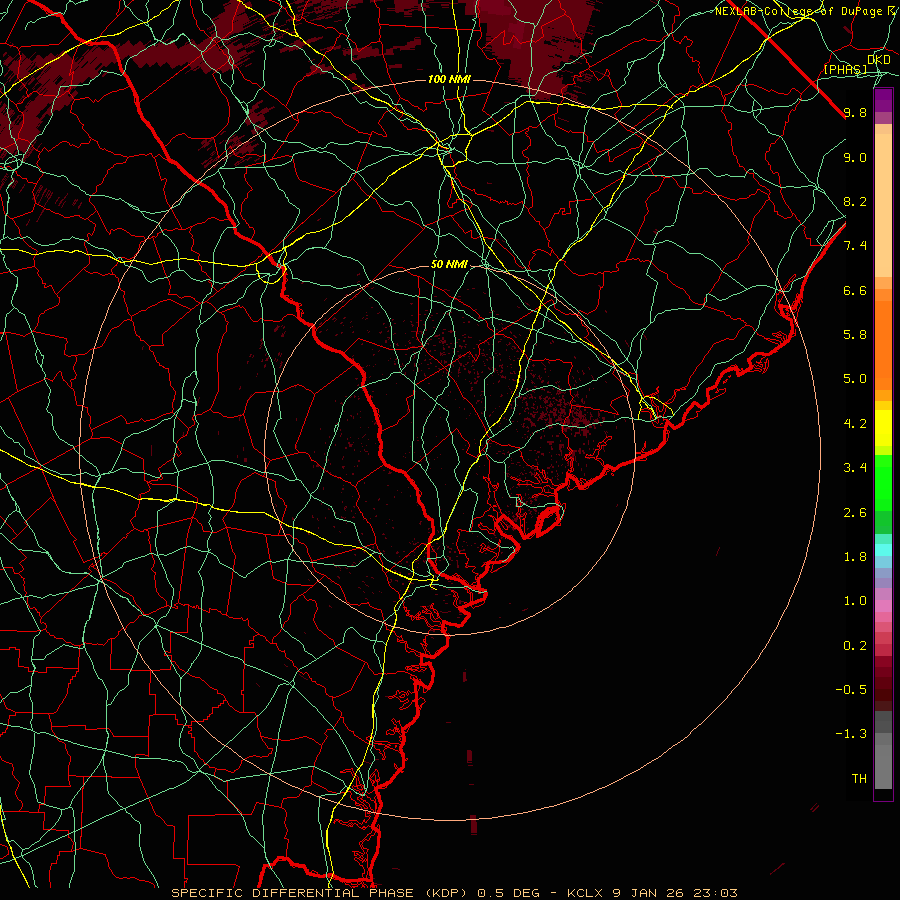The width and height of the screenshot is (900, 900).
Task: Click the 9.8 value on color scale
Action: [855, 112]
